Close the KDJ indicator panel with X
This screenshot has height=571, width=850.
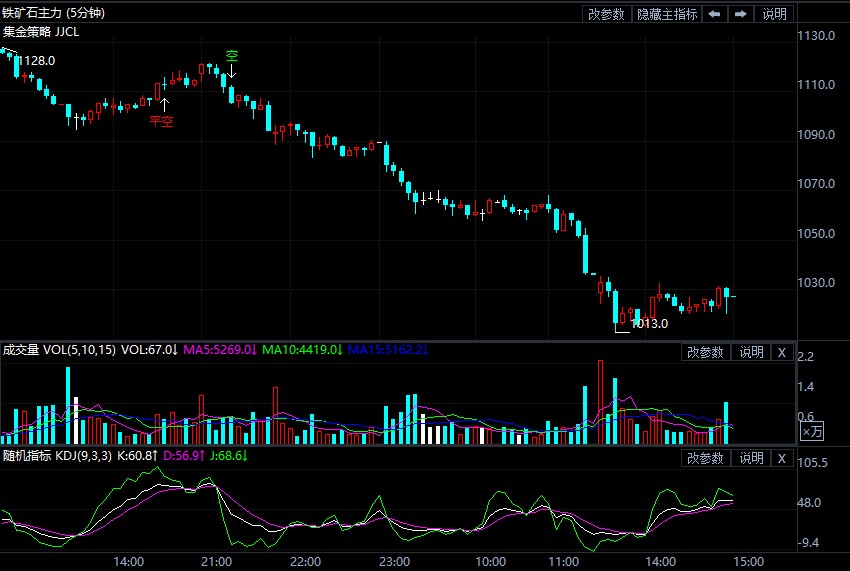coord(782,458)
